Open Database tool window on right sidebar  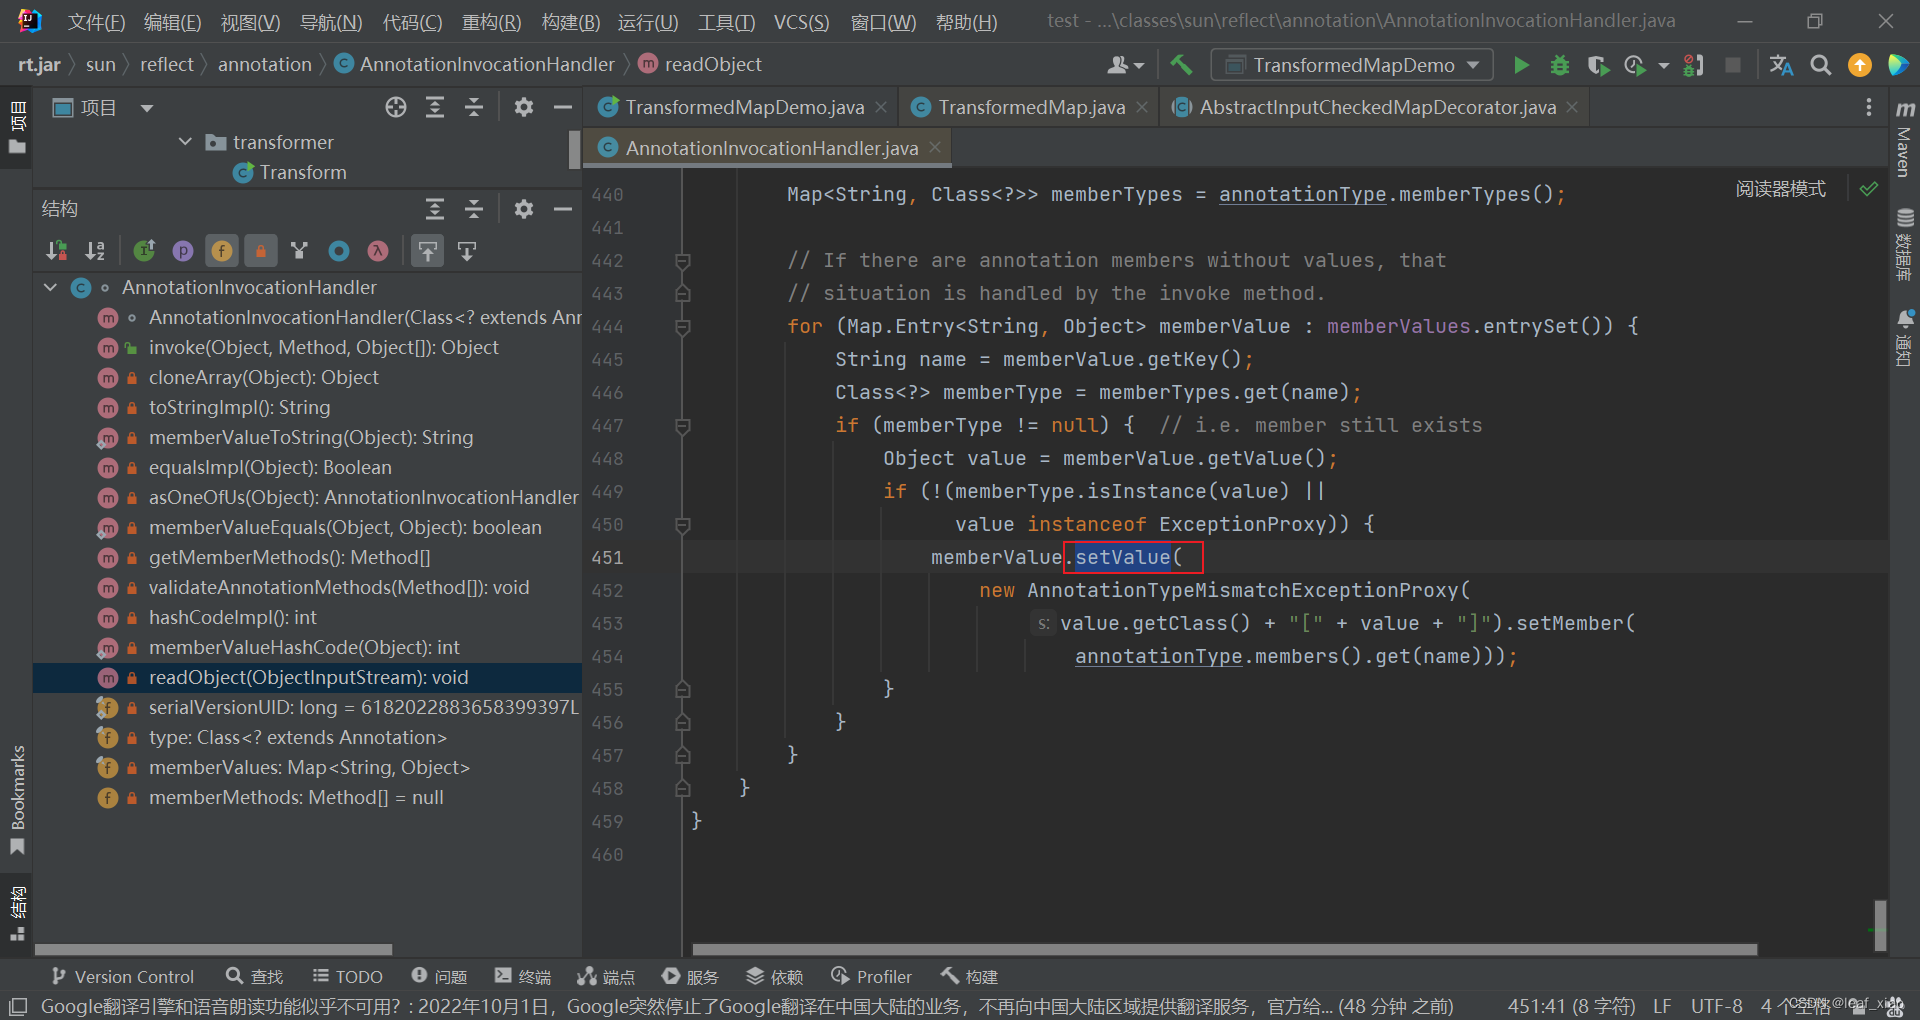pos(1904,245)
